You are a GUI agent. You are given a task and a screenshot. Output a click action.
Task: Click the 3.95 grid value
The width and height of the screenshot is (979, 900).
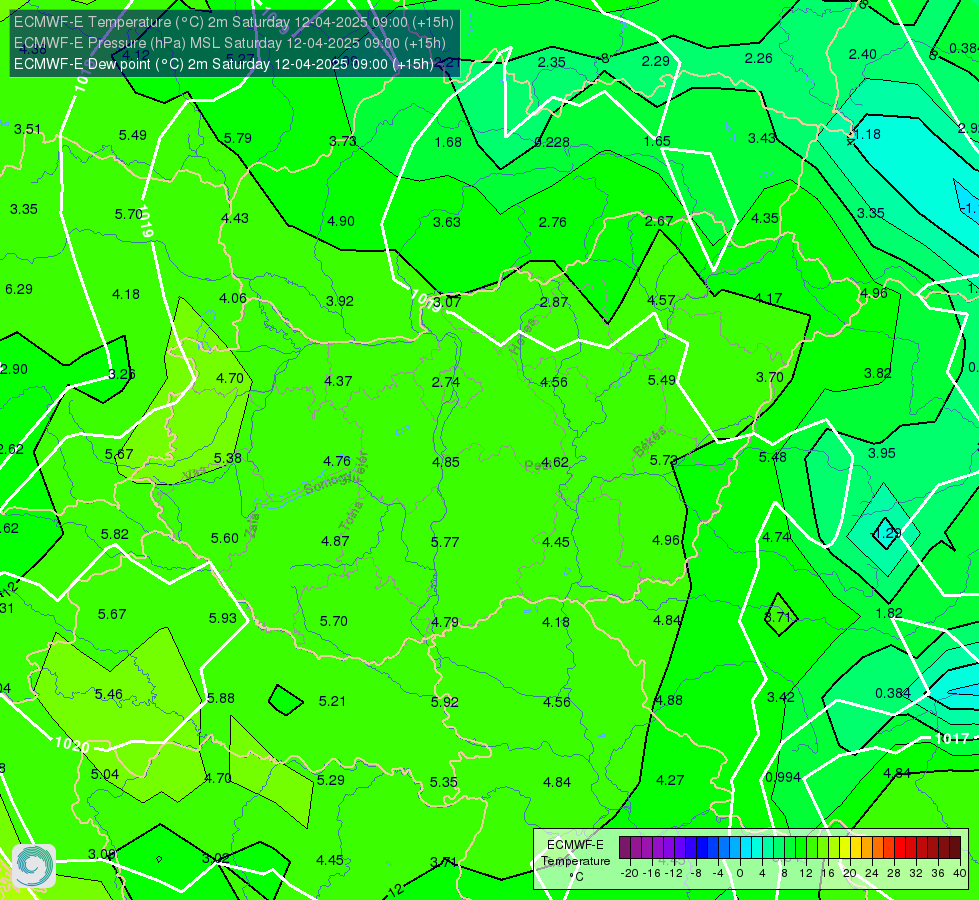882,453
